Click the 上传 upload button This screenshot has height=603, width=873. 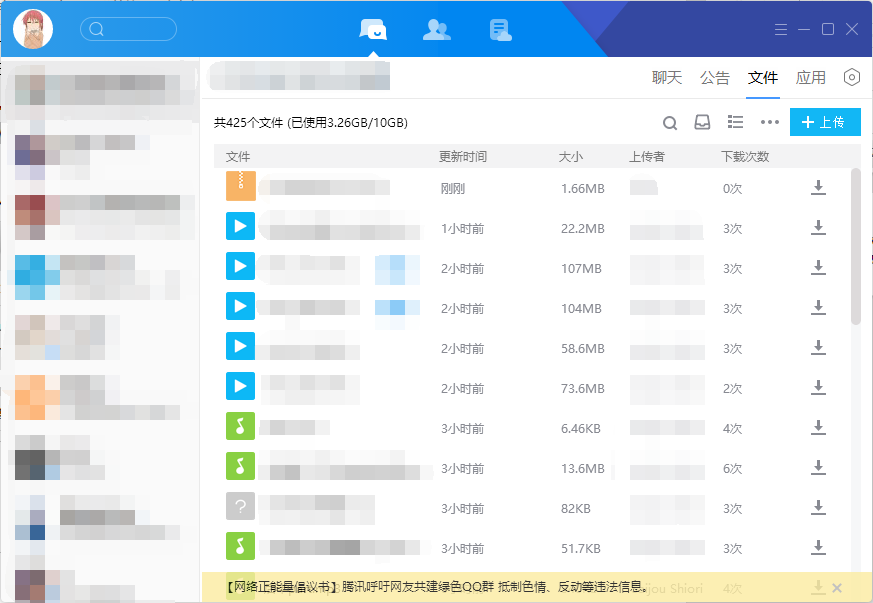coord(824,122)
